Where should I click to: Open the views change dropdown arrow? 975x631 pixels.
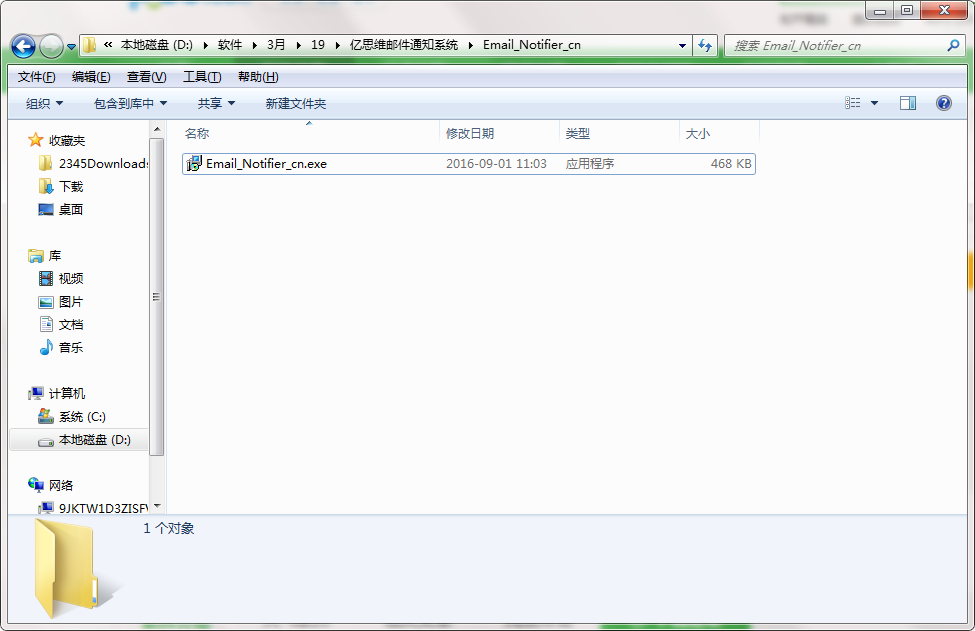pos(874,103)
